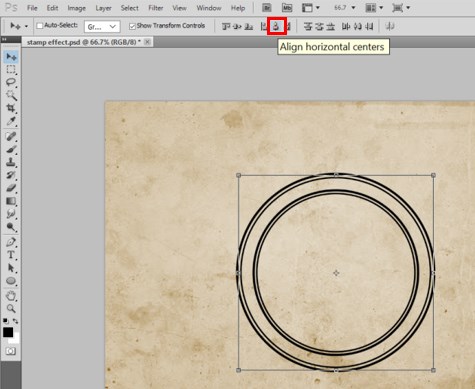Click Distribute left edges icon

click(346, 26)
